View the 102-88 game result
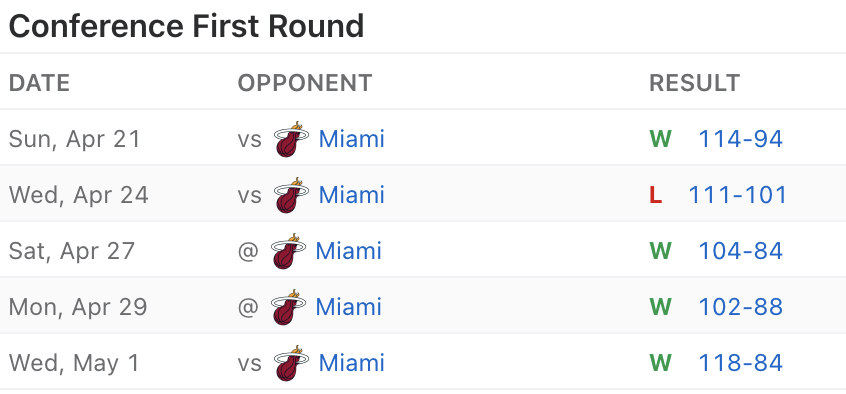Viewport: 846px width, 394px height. 740,307
